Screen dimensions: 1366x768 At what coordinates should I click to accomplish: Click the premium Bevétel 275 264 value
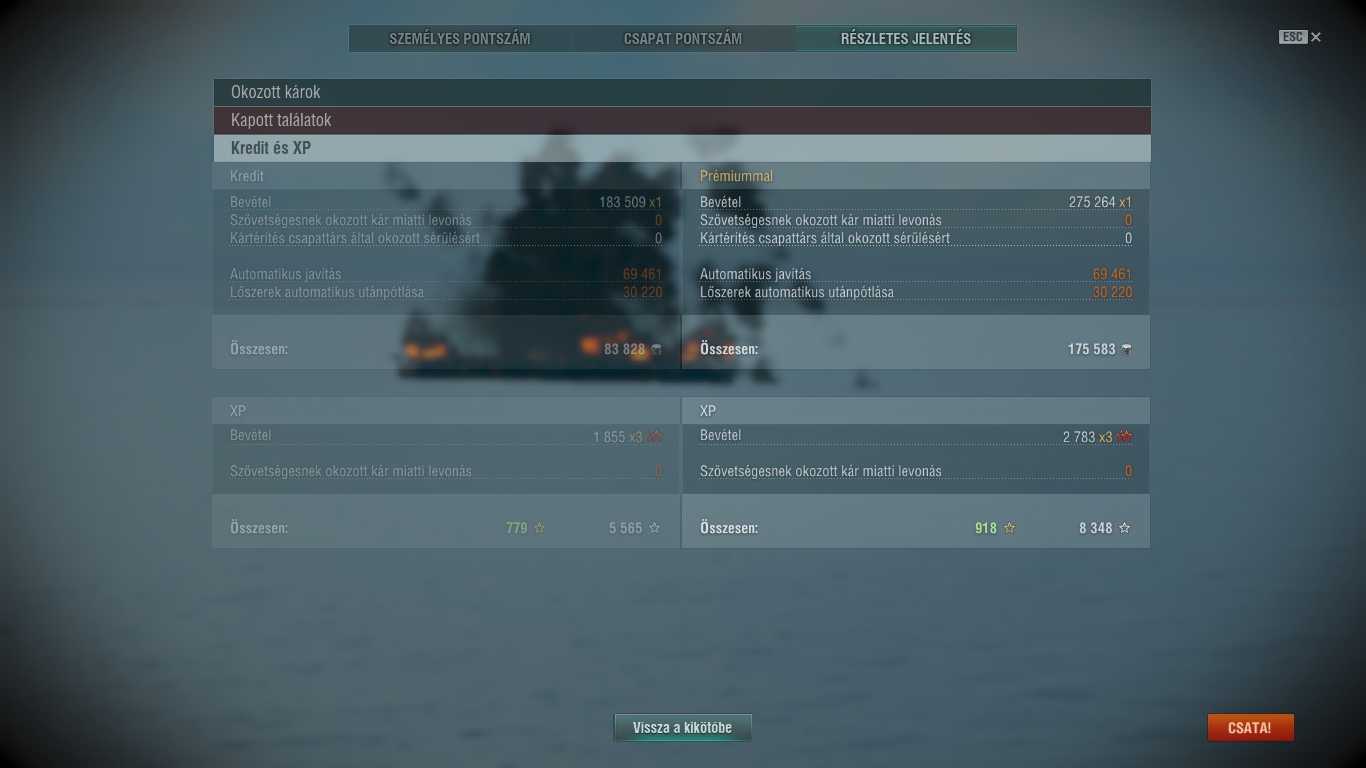tap(1092, 202)
